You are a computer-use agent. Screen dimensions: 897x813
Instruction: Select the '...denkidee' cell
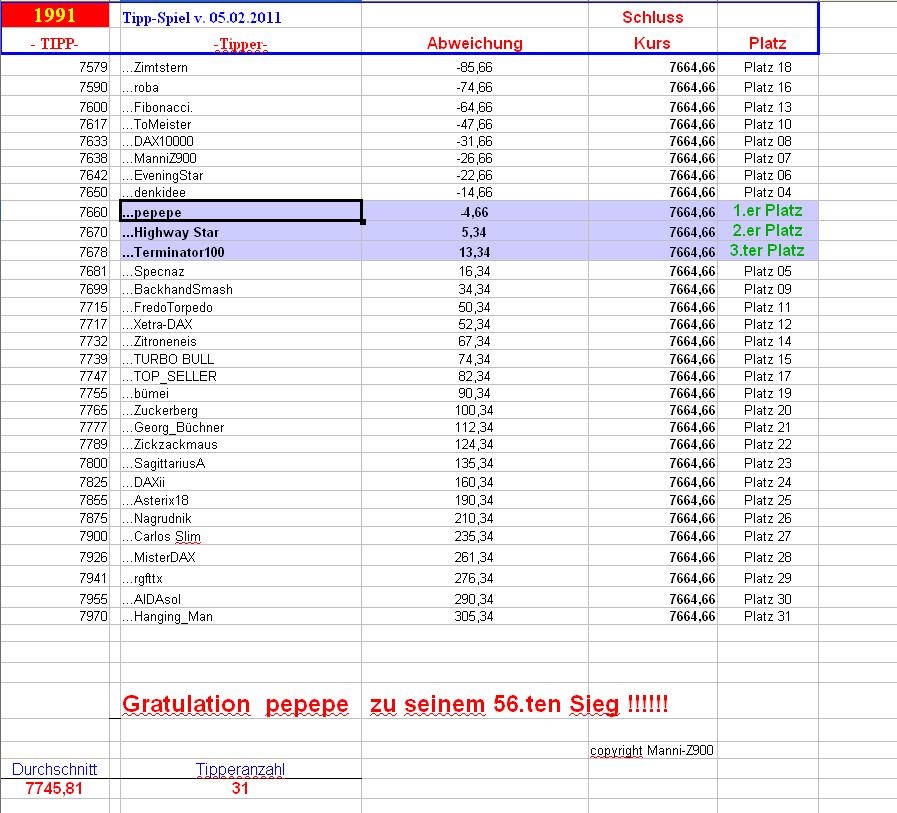pyautogui.click(x=241, y=193)
